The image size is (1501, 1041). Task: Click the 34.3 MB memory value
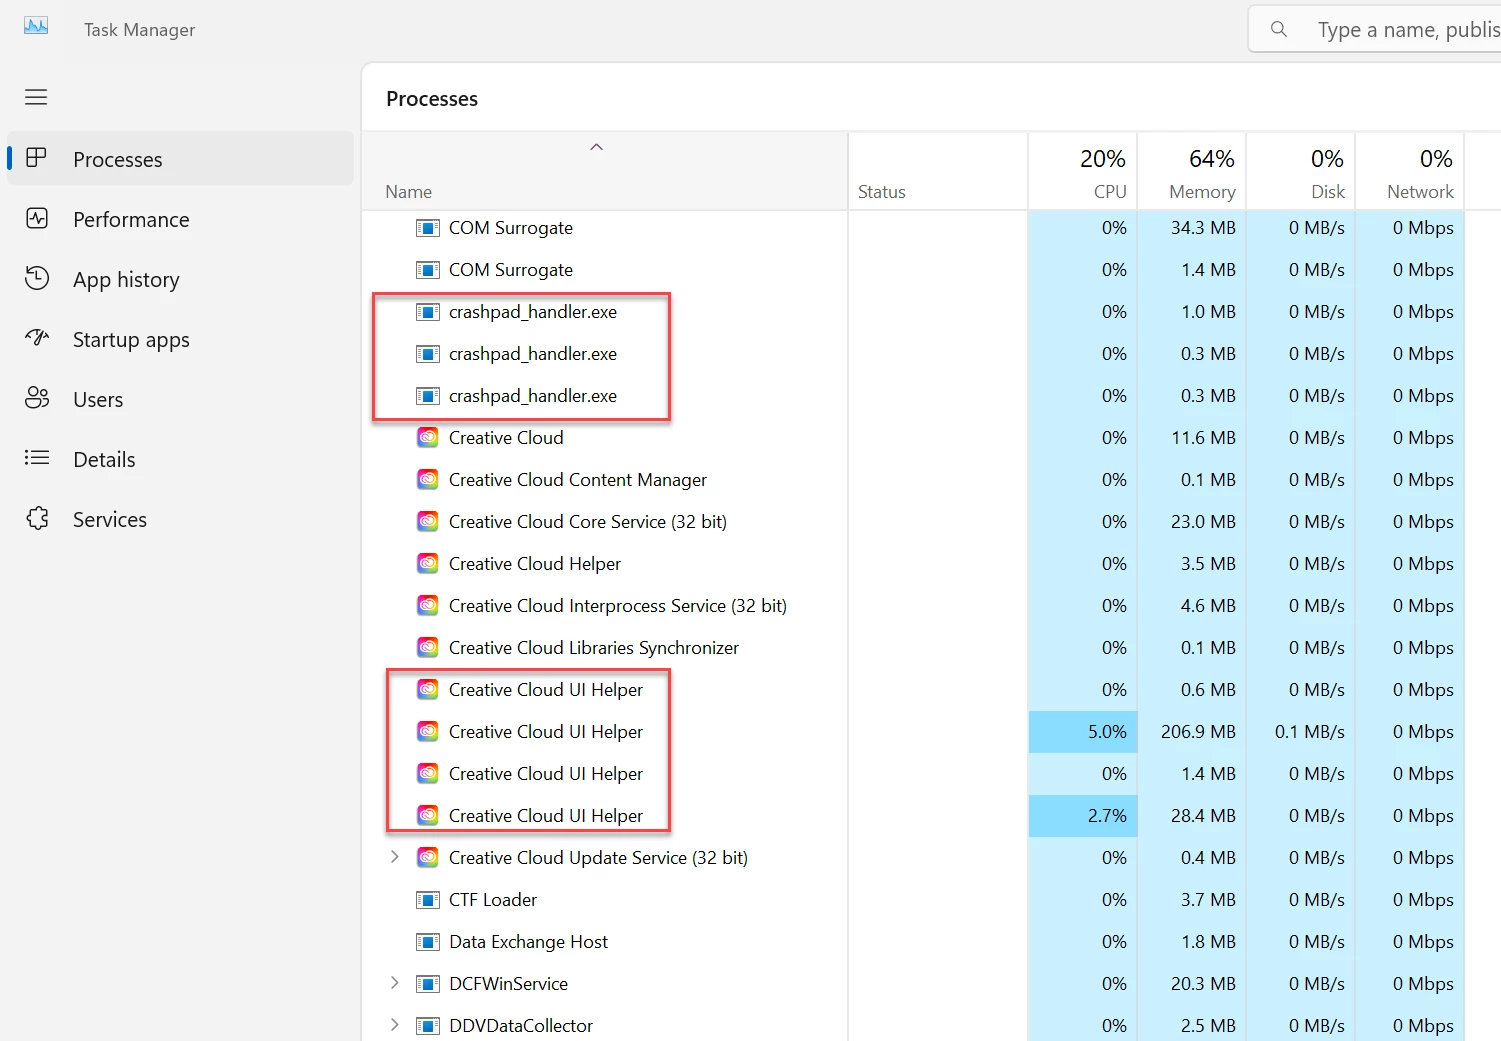click(x=1203, y=228)
